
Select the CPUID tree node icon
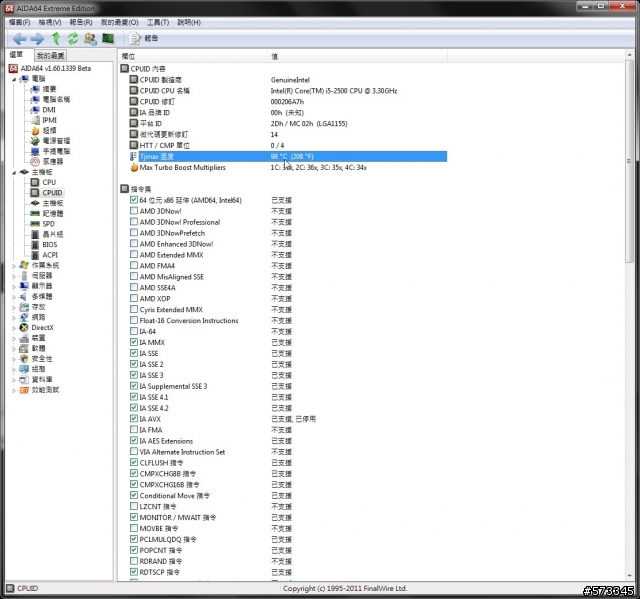(x=35, y=193)
